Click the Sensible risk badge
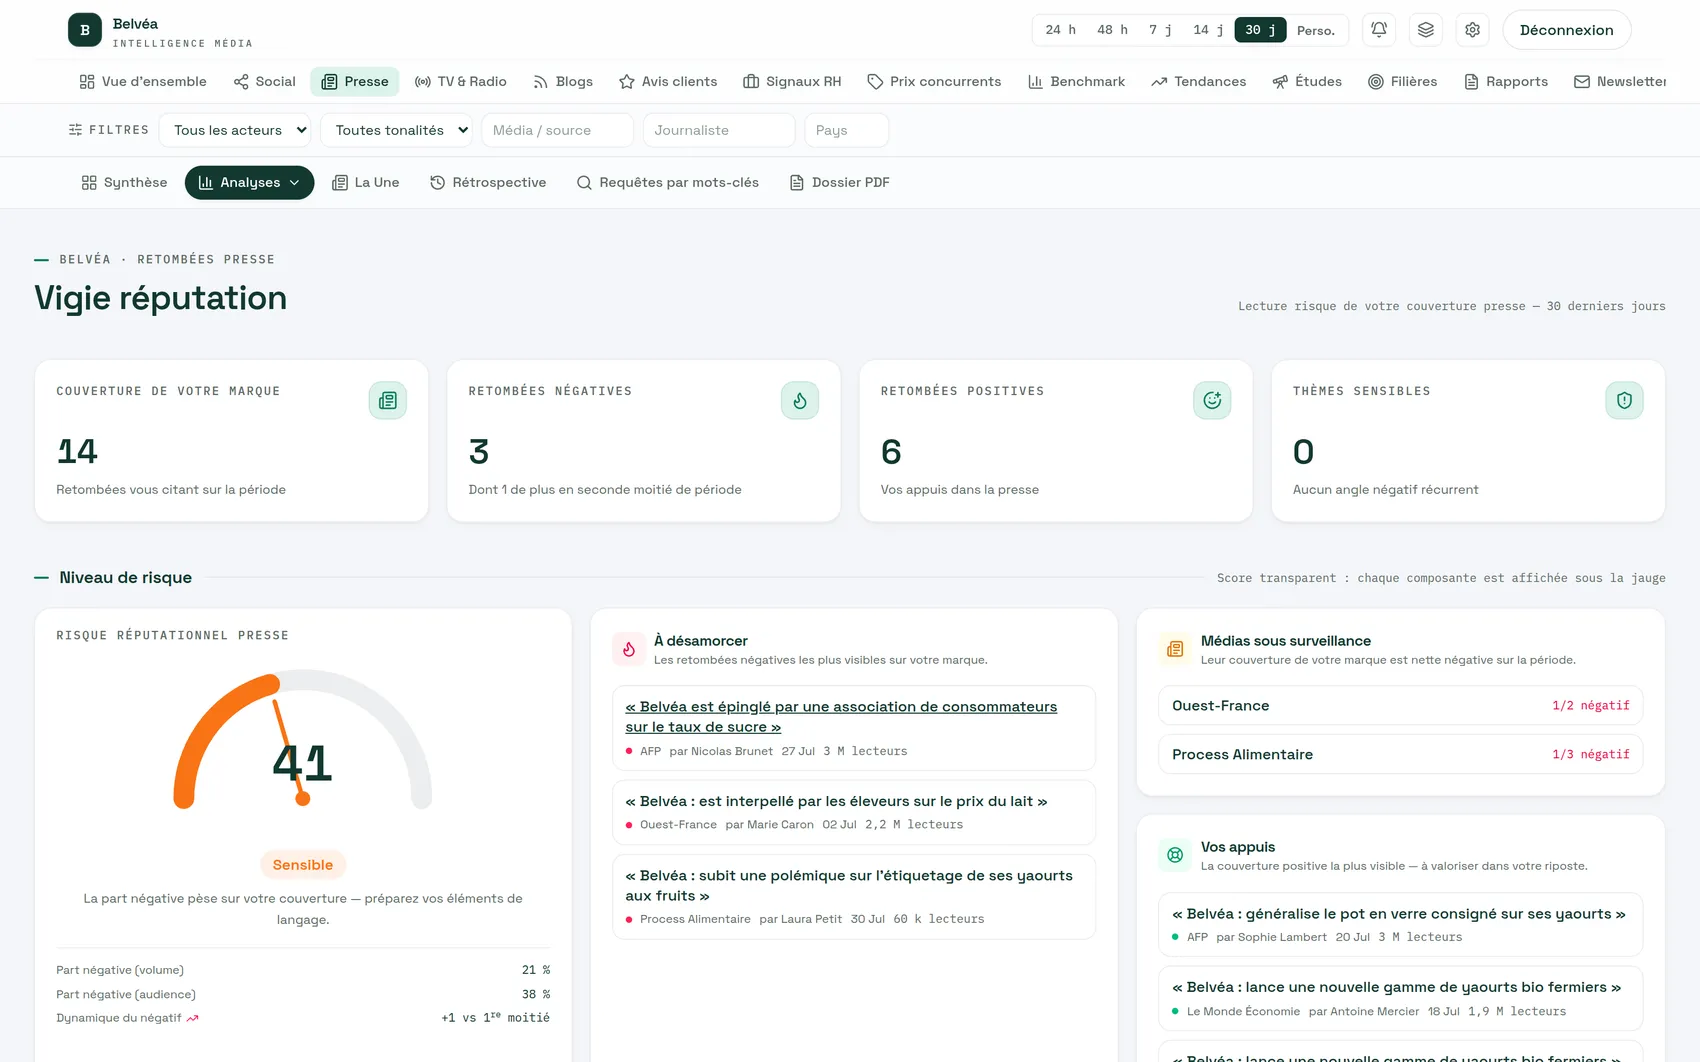Screen dimensions: 1700x1062 point(303,865)
